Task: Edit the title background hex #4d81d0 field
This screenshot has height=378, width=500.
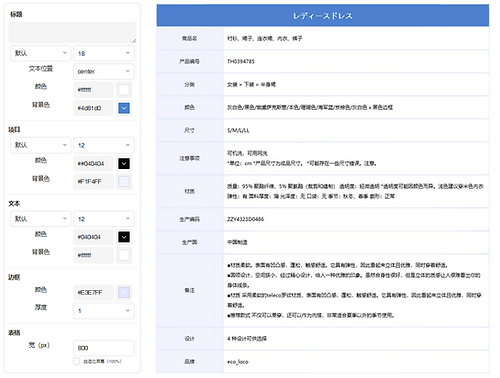Action: coord(94,108)
